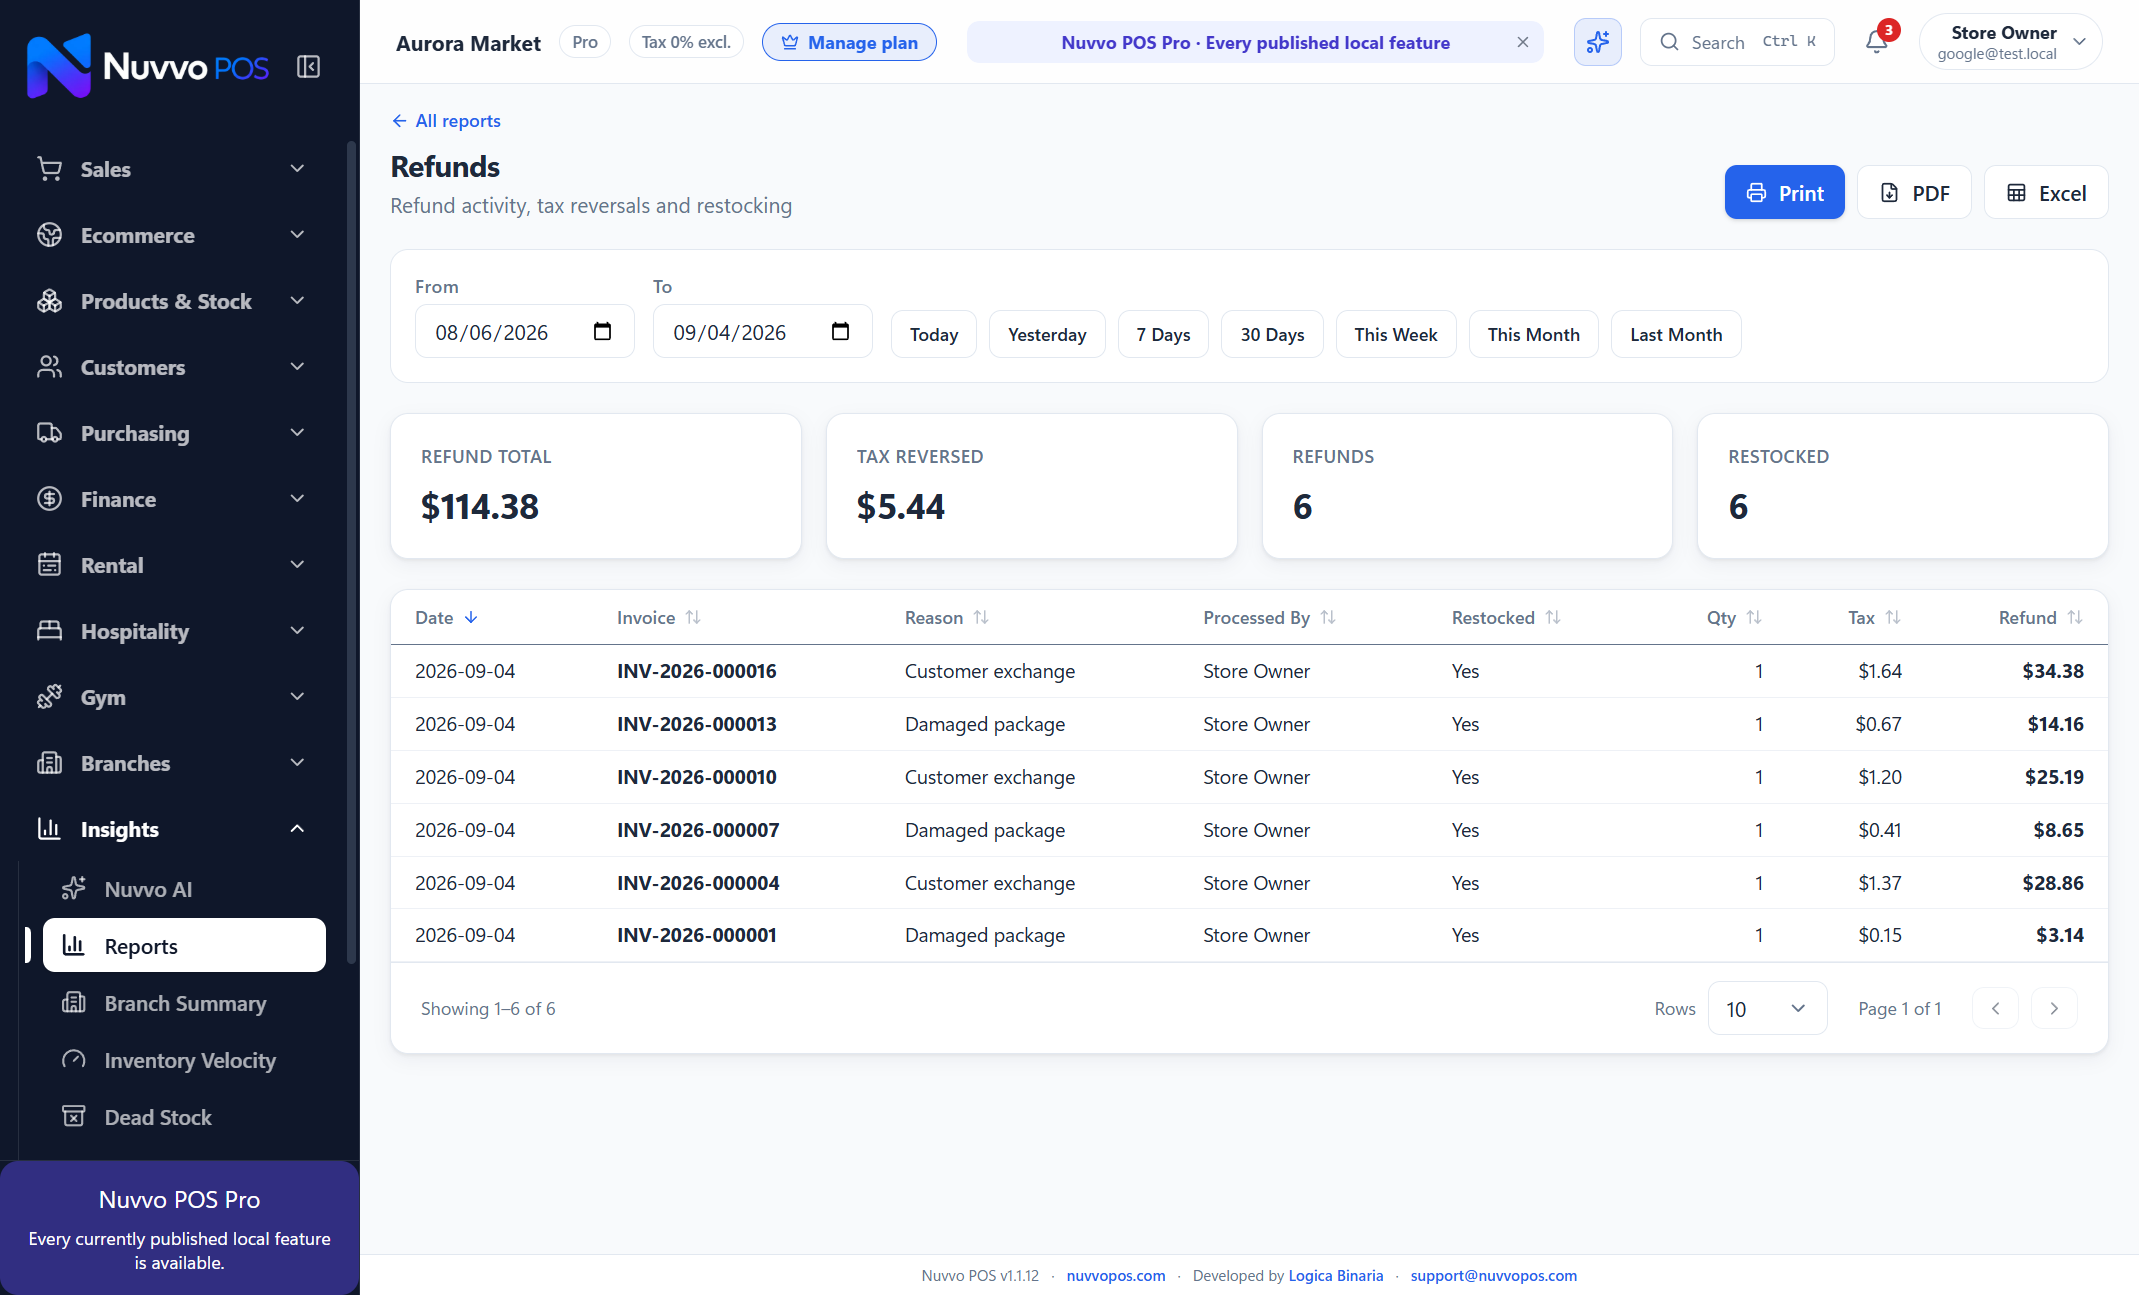Go back to All reports
The height and width of the screenshot is (1295, 2139).
446,121
